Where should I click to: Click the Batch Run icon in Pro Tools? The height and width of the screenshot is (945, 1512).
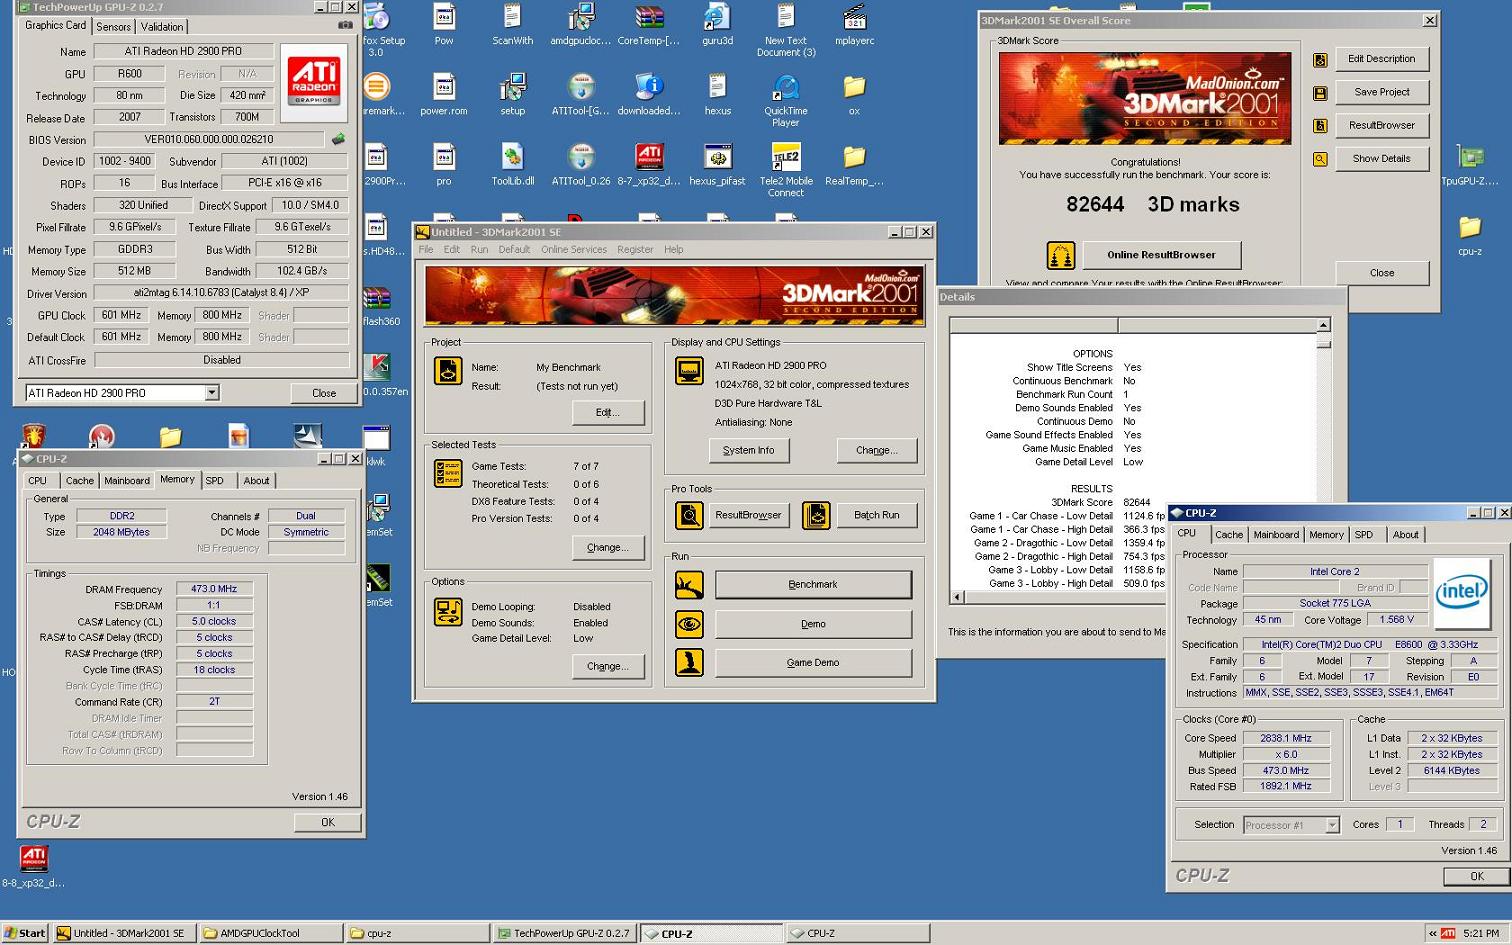point(816,515)
